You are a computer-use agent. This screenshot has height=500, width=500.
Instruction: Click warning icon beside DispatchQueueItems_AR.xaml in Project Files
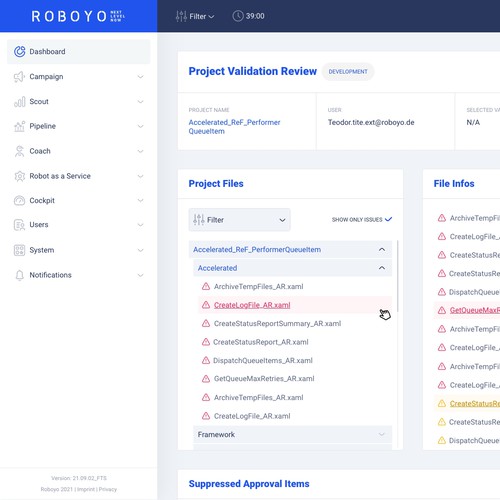tap(206, 360)
